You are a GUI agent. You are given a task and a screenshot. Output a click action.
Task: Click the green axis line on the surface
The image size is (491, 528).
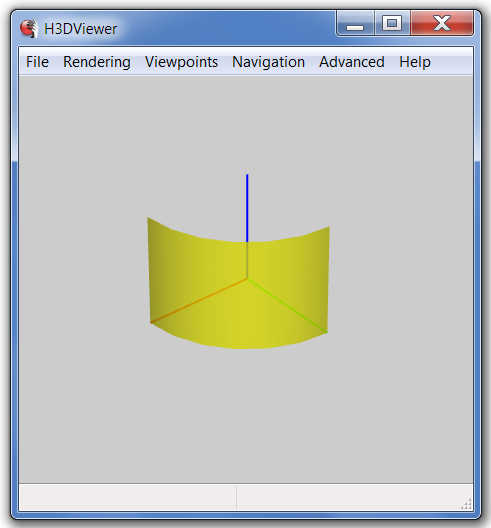[287, 305]
